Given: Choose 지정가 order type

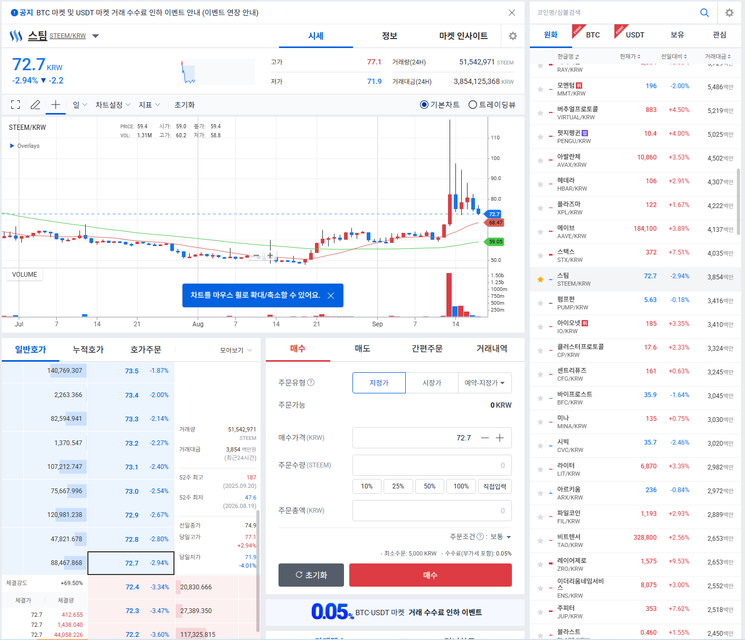Looking at the screenshot, I should [379, 383].
